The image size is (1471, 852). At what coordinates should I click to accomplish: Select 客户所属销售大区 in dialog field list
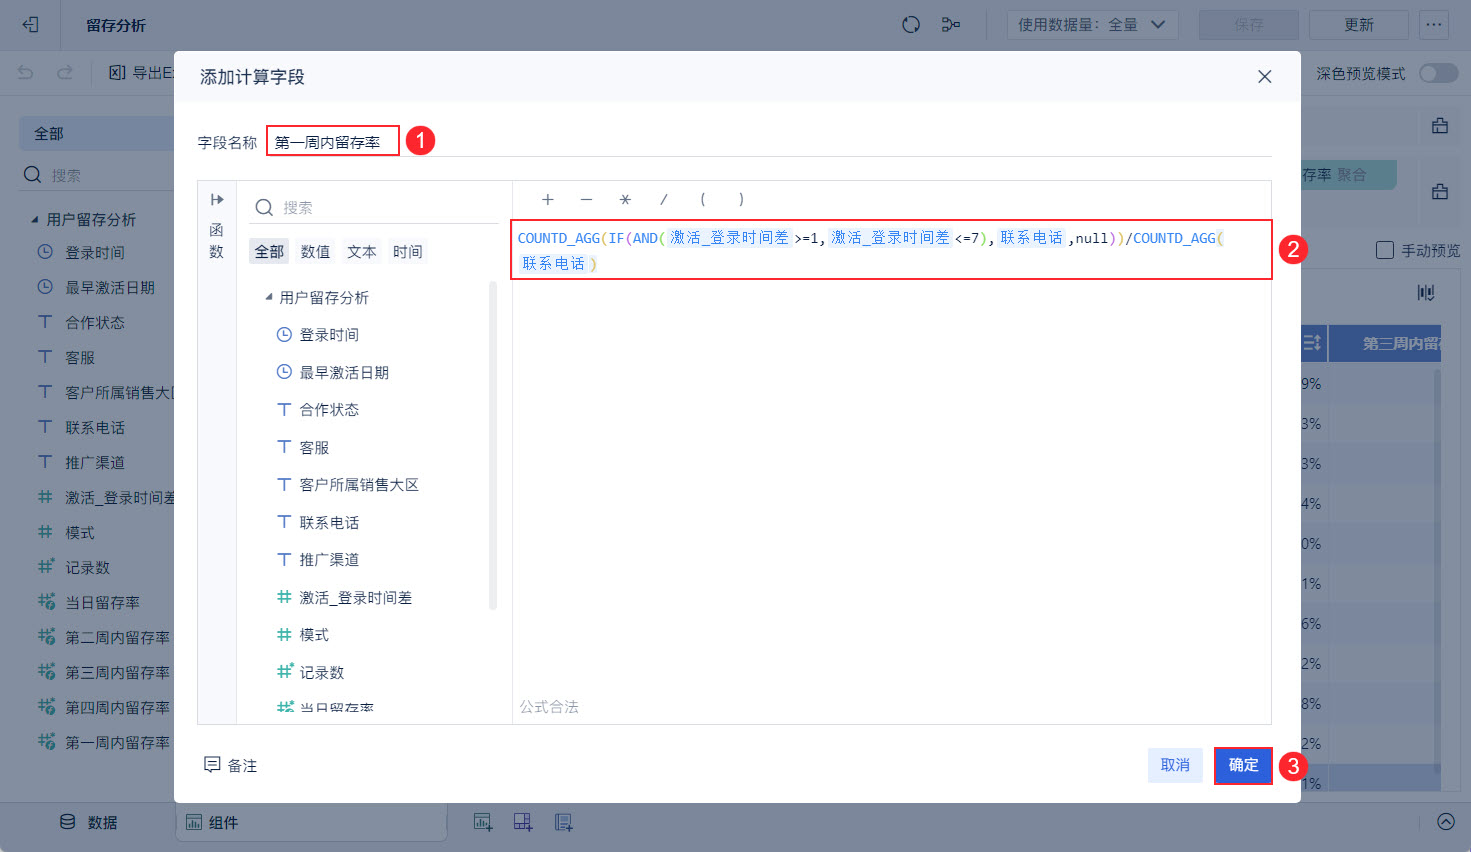[359, 485]
